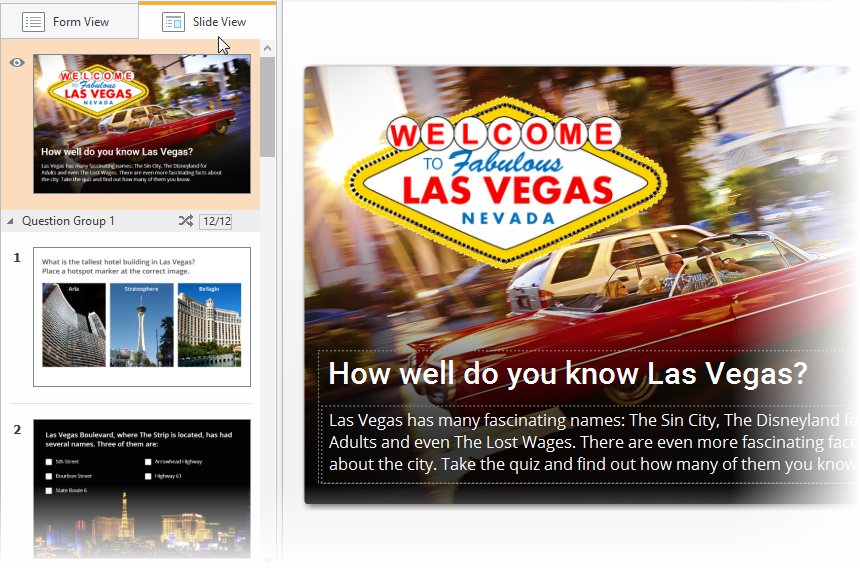Click the intro description text box

coord(592,442)
